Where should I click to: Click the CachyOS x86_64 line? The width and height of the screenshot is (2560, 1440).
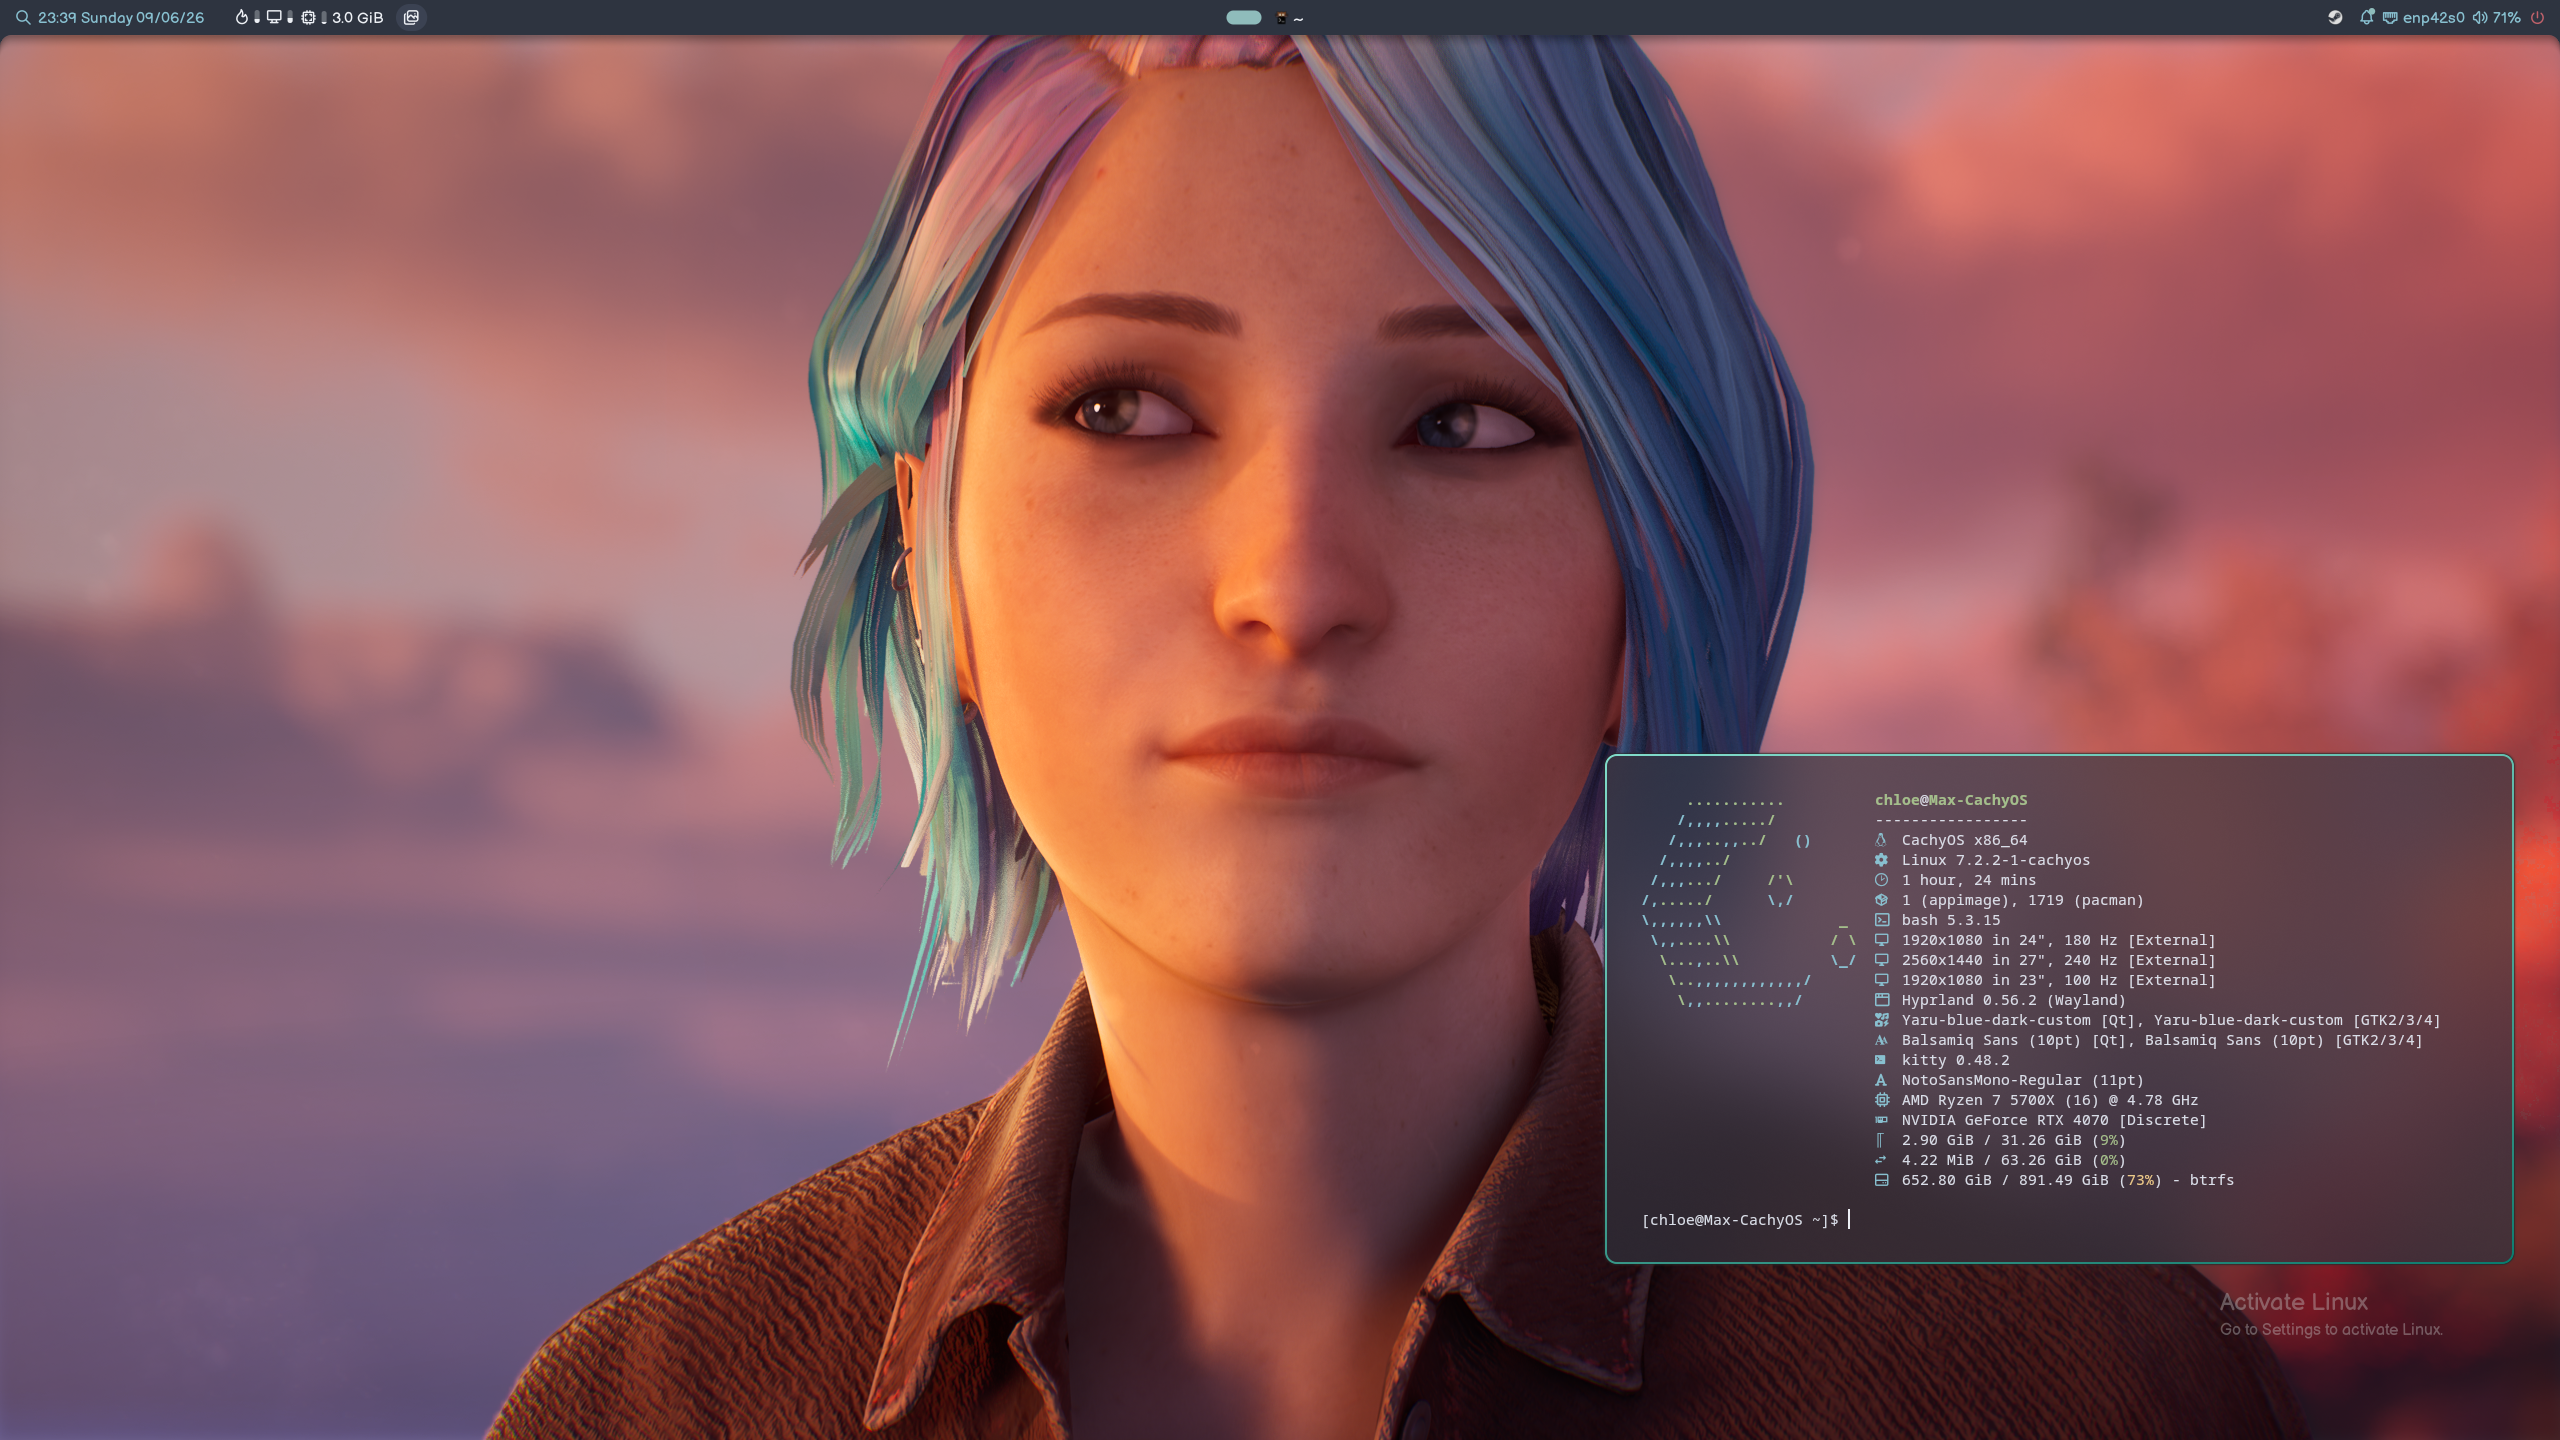click(x=1964, y=840)
